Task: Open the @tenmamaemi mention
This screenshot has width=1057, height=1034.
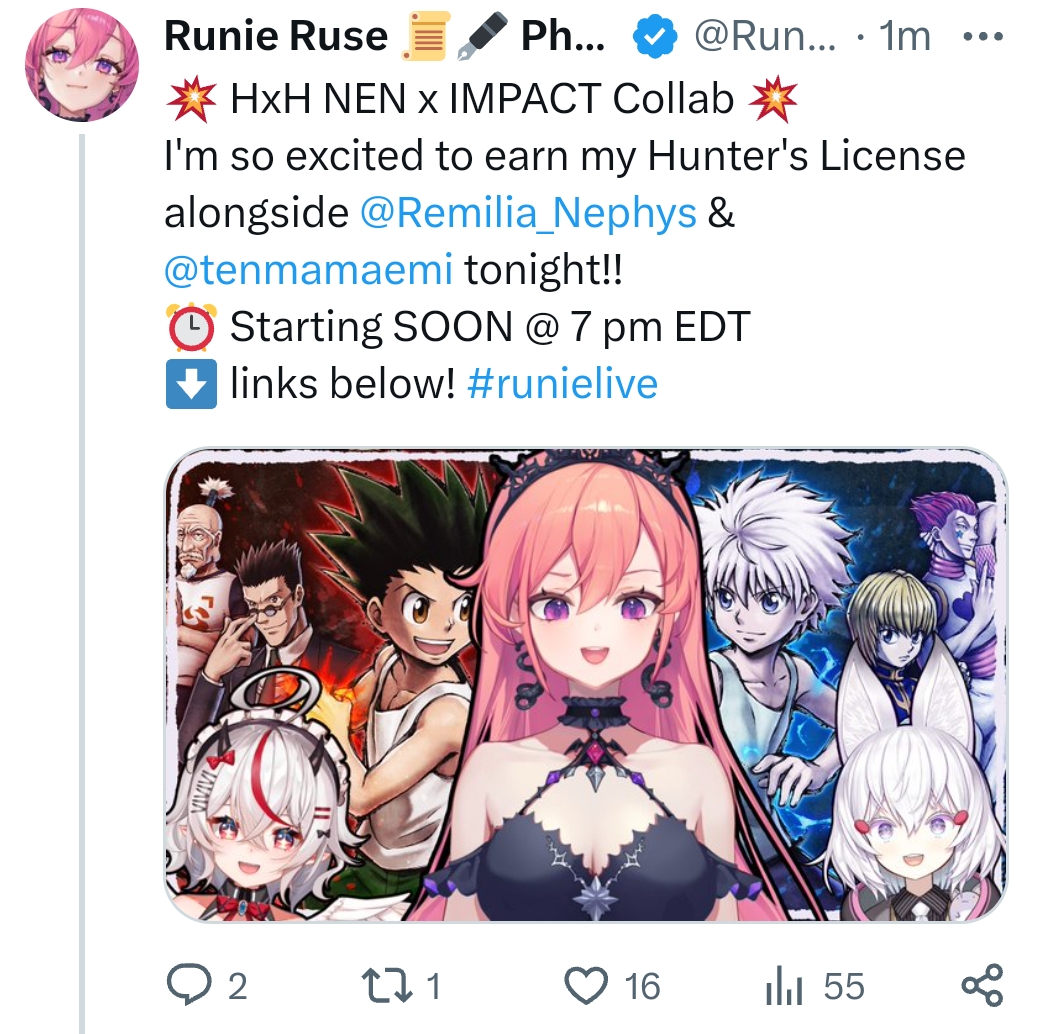Action: 309,270
